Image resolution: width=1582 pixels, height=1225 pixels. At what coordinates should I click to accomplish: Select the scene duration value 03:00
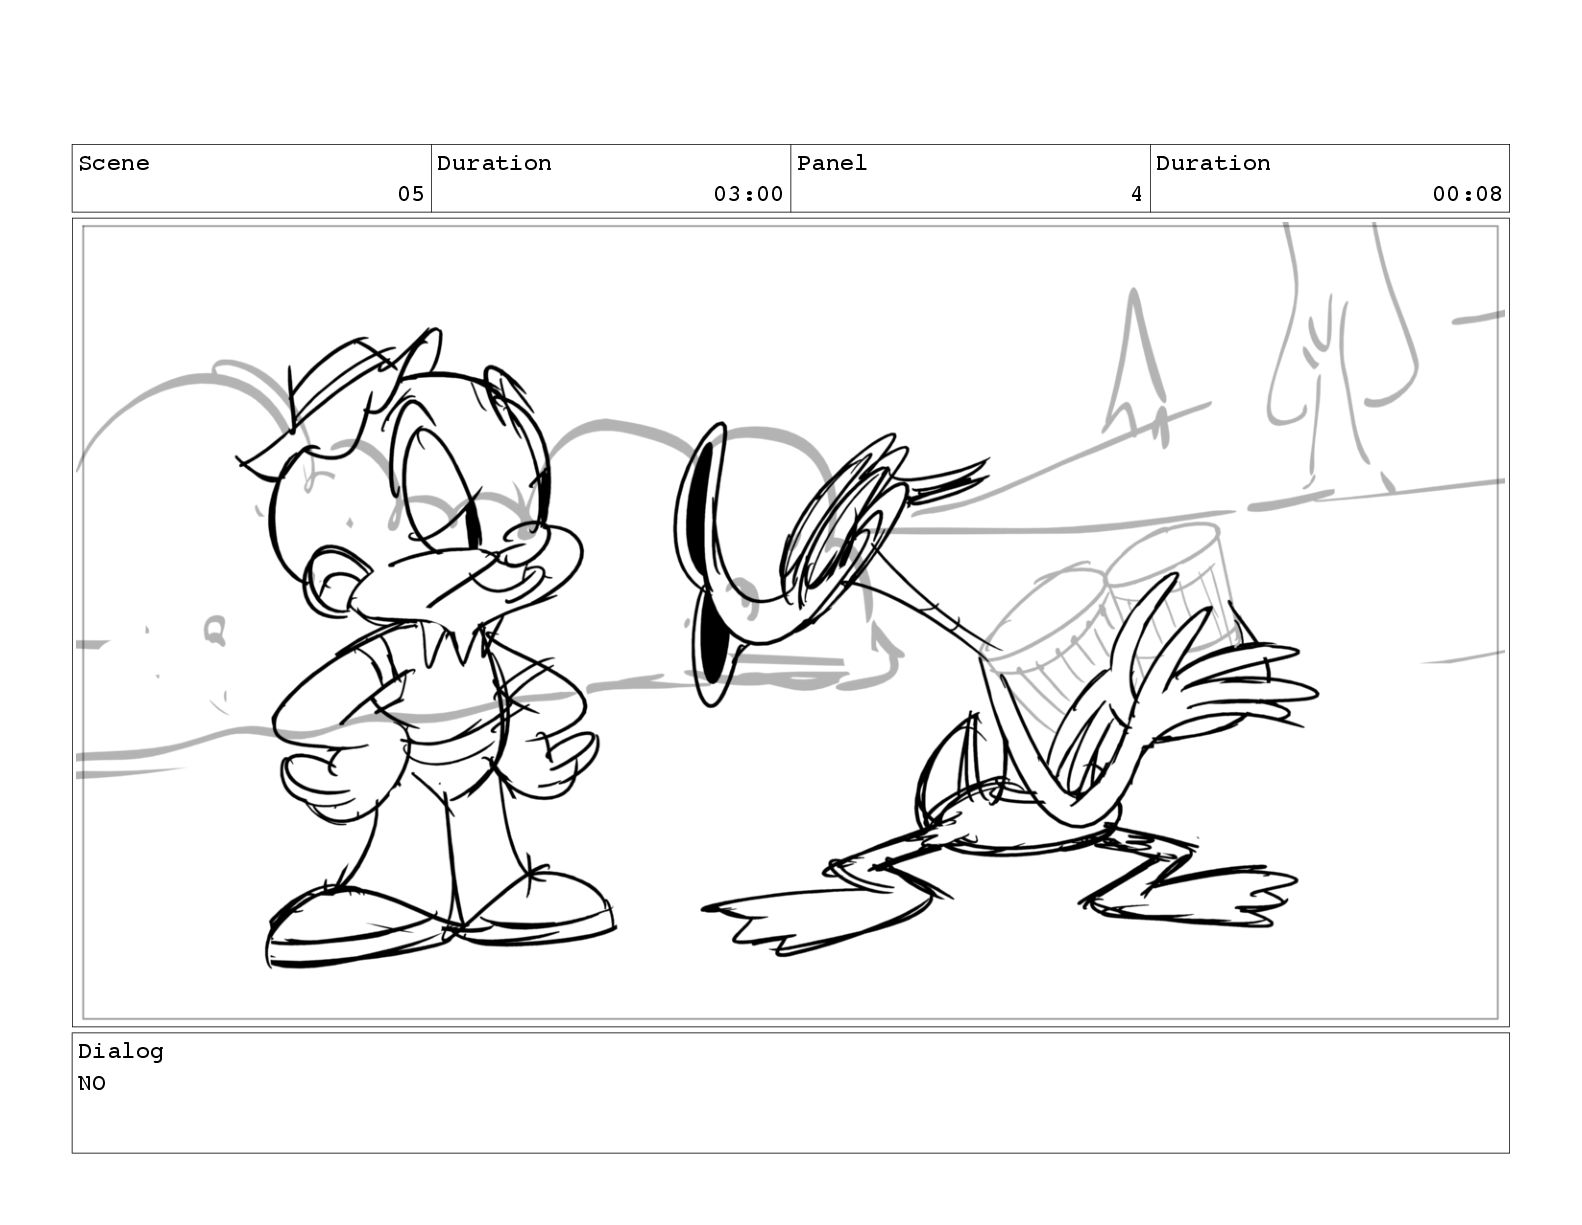[x=748, y=194]
